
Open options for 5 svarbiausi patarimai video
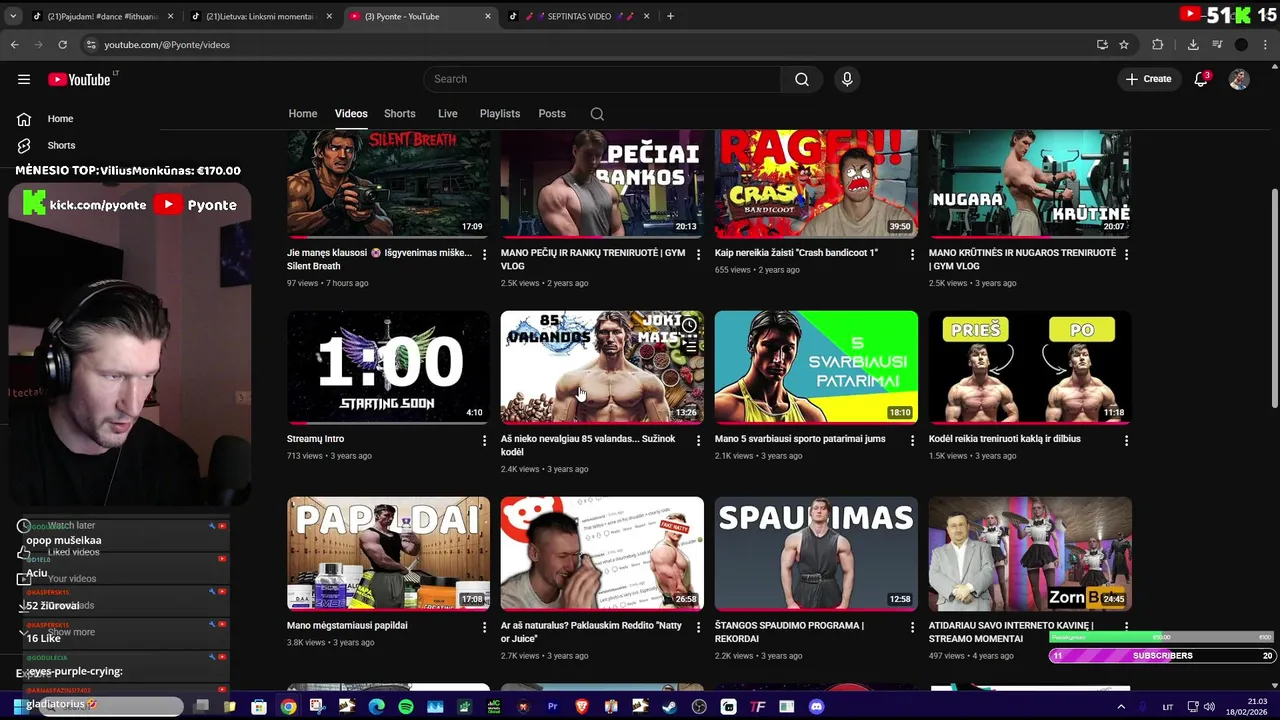coord(912,441)
